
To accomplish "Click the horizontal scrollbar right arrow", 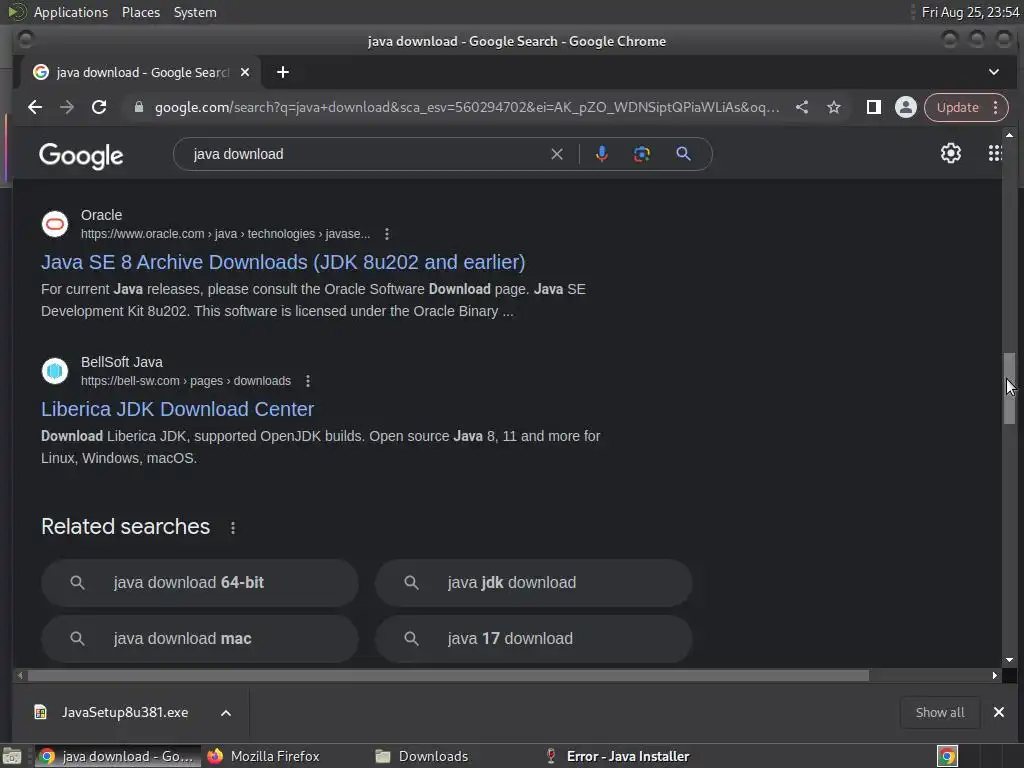I will [995, 675].
